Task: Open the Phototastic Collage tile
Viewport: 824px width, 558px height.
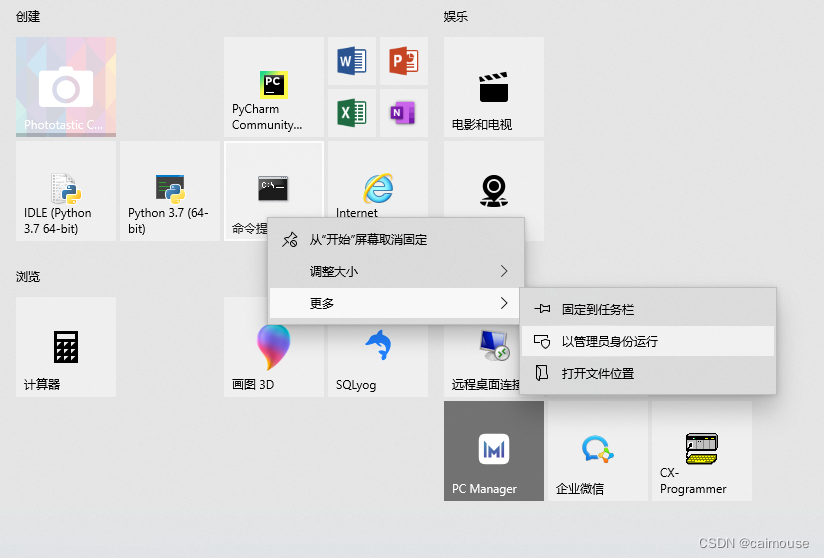Action: point(66,87)
